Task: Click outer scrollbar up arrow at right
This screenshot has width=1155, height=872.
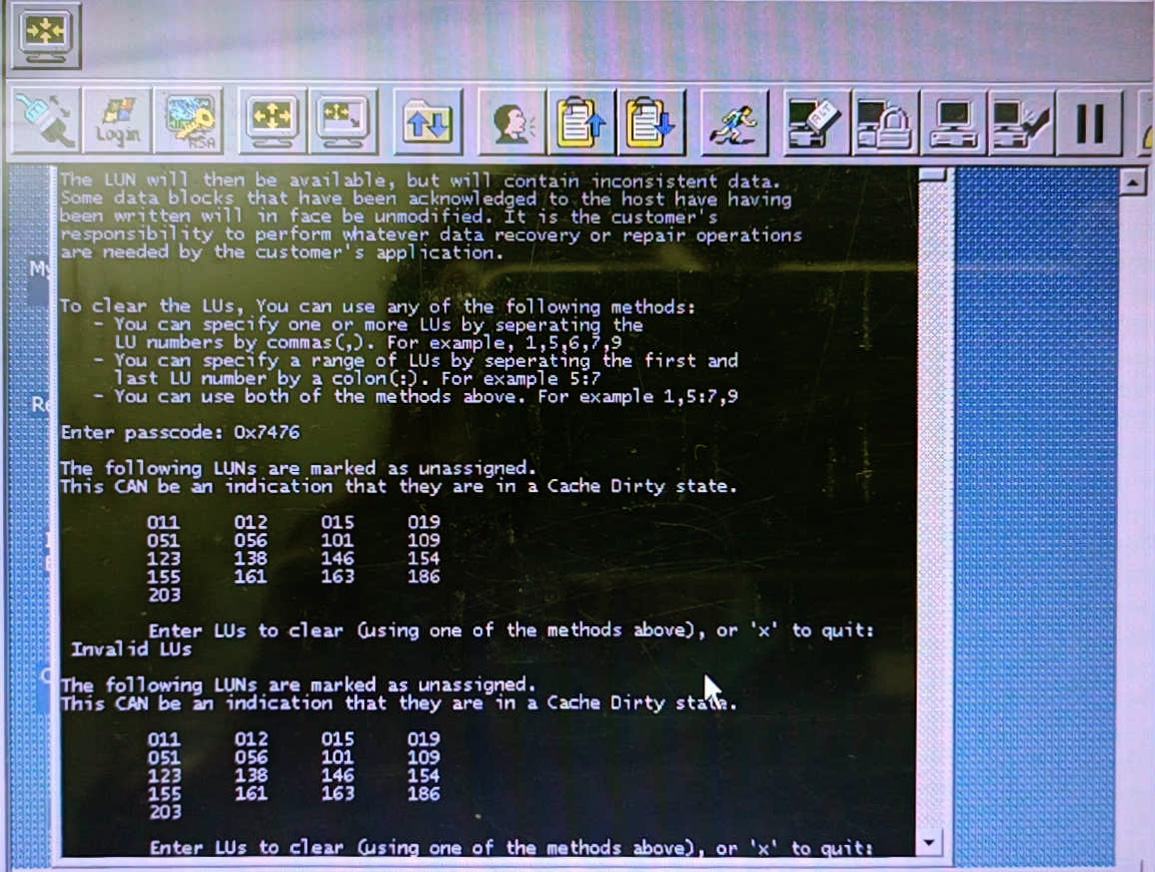Action: pyautogui.click(x=1132, y=183)
